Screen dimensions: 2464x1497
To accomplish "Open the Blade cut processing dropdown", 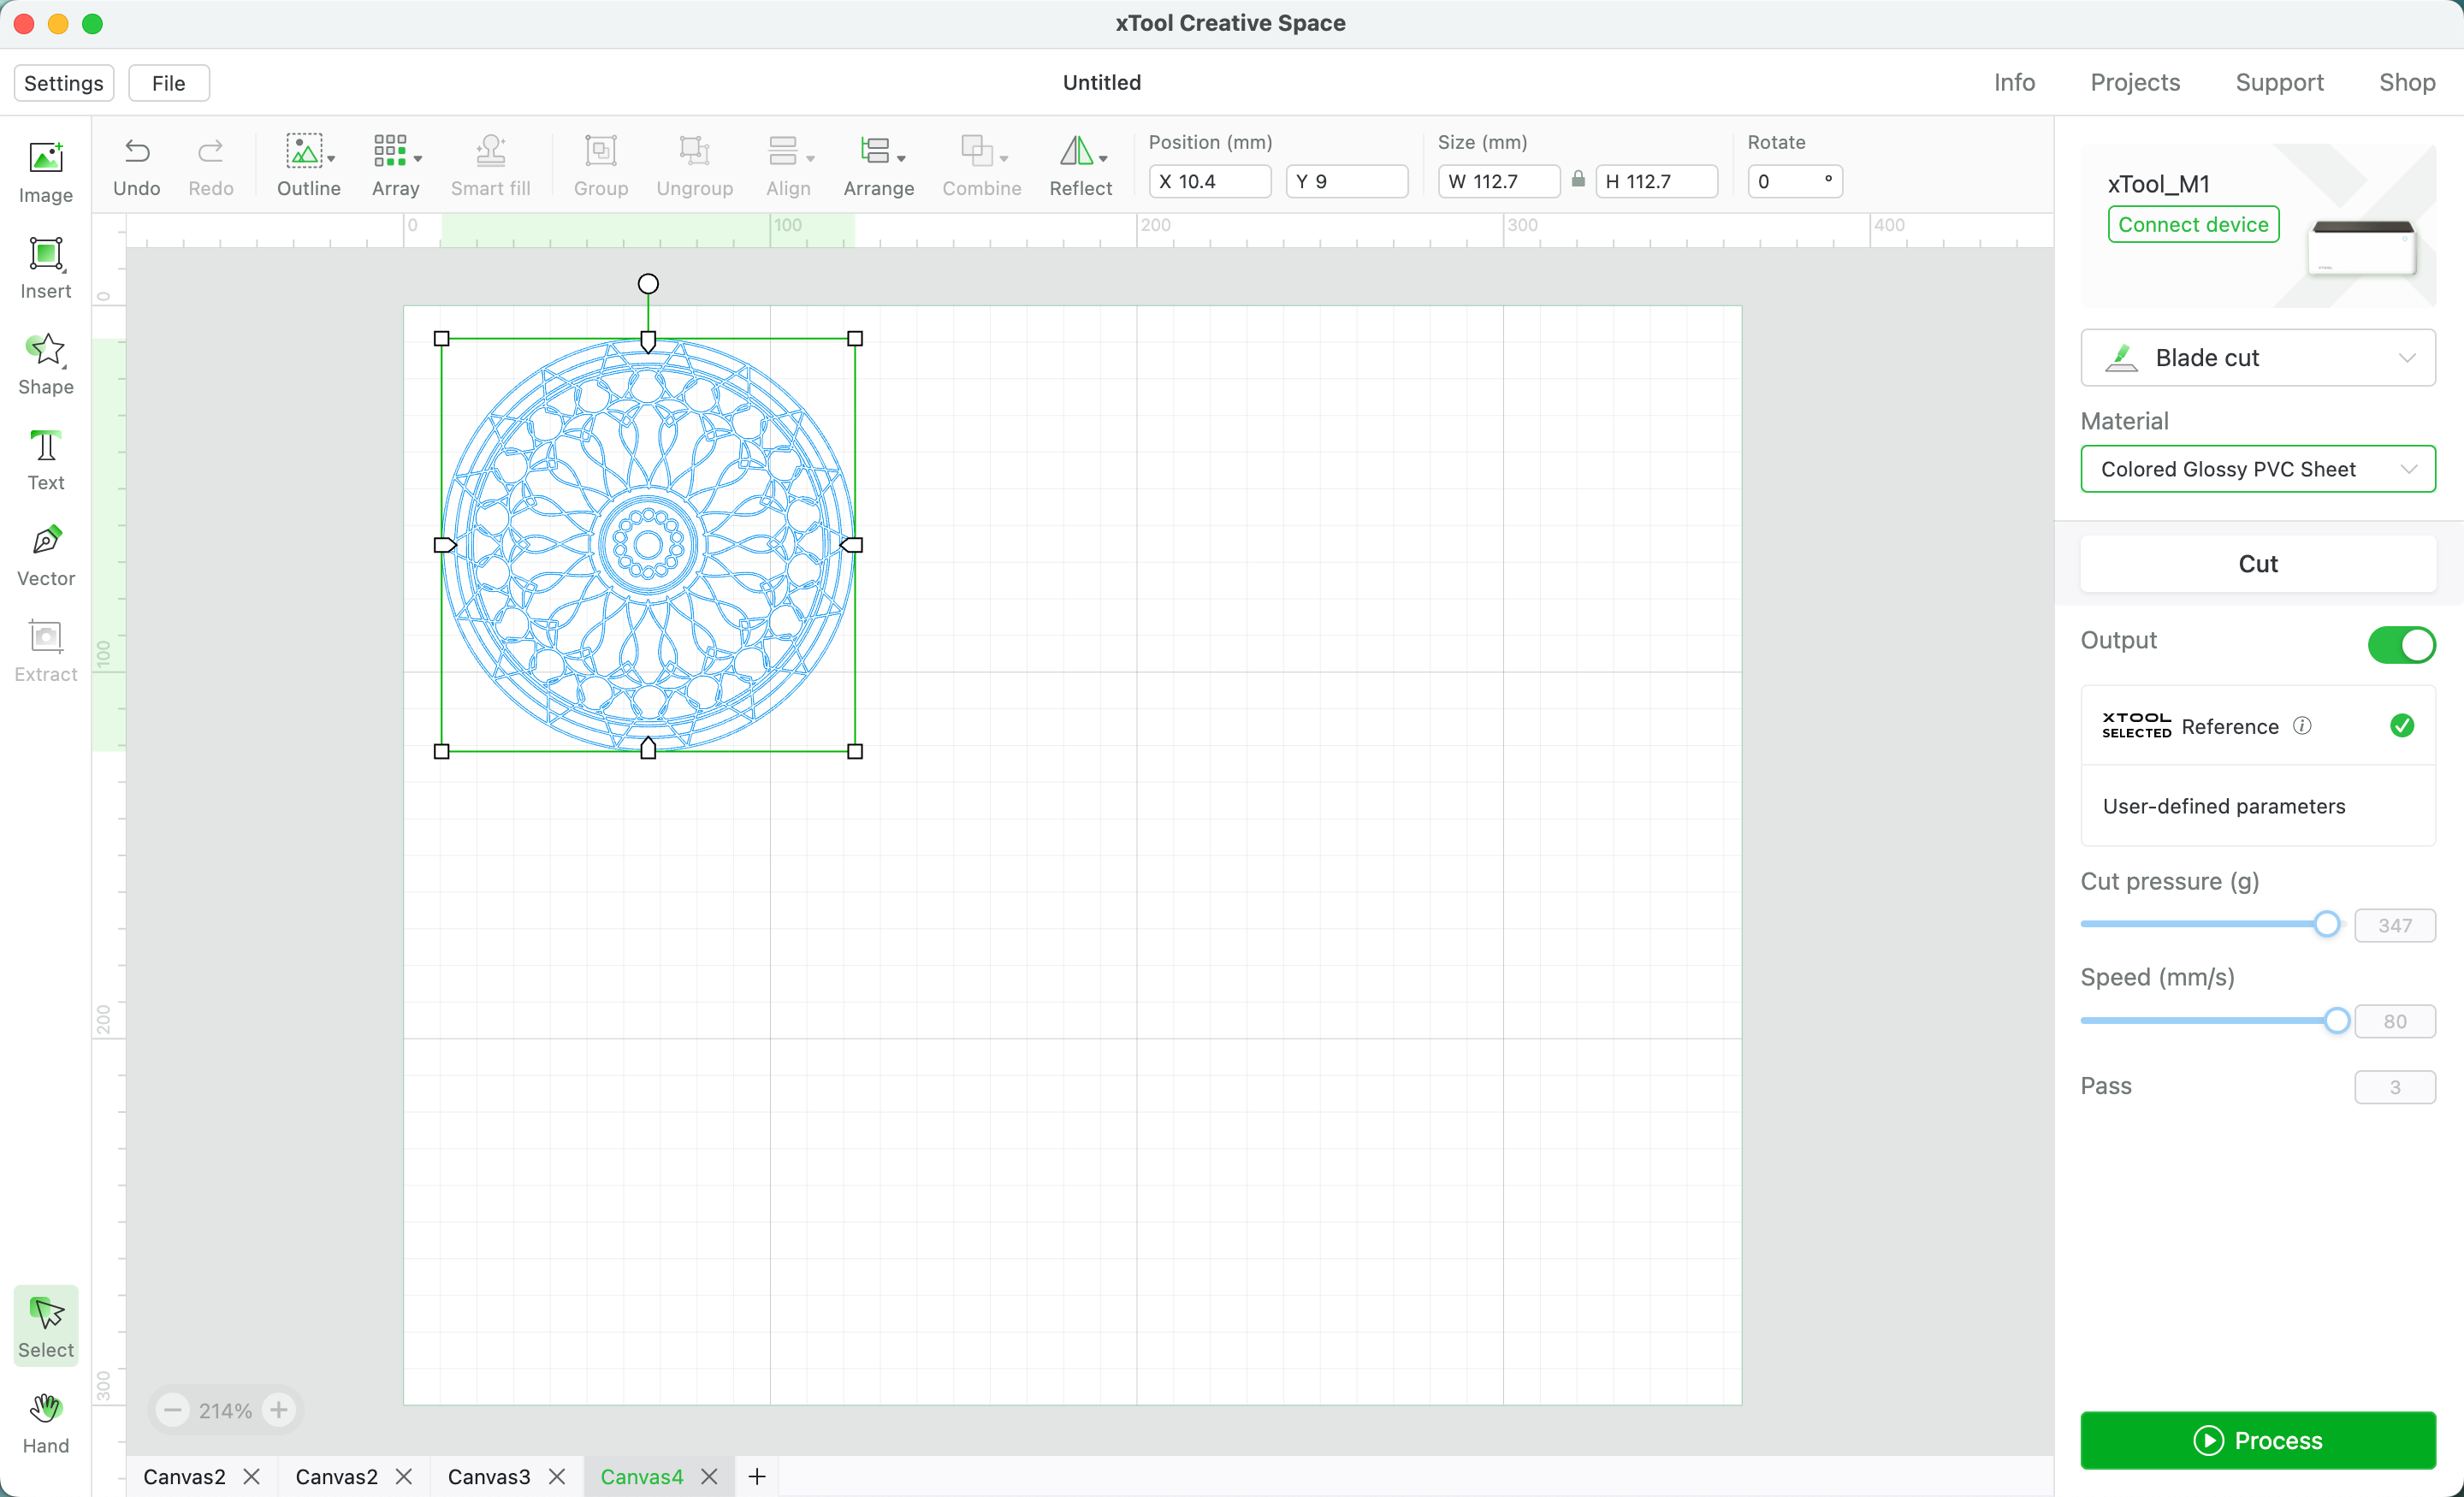I will pos(2257,357).
